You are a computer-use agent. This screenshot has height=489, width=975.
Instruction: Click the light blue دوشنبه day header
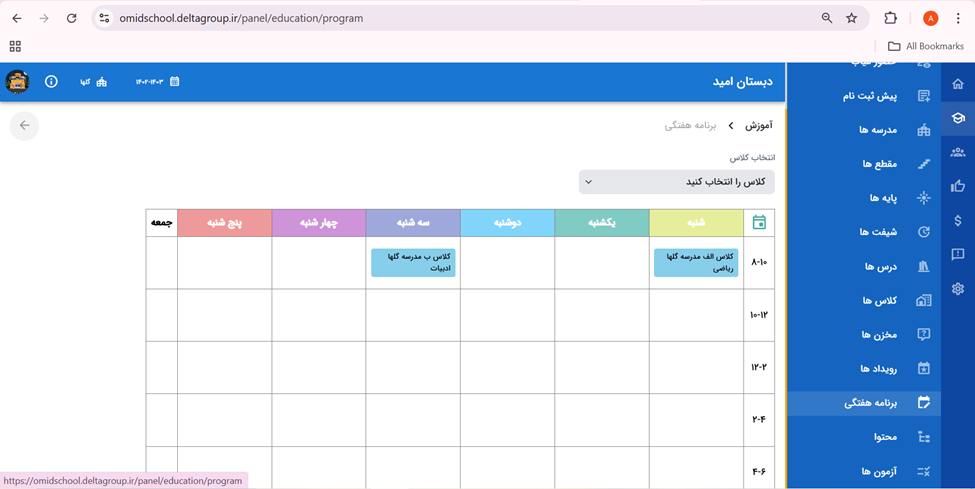(507, 223)
